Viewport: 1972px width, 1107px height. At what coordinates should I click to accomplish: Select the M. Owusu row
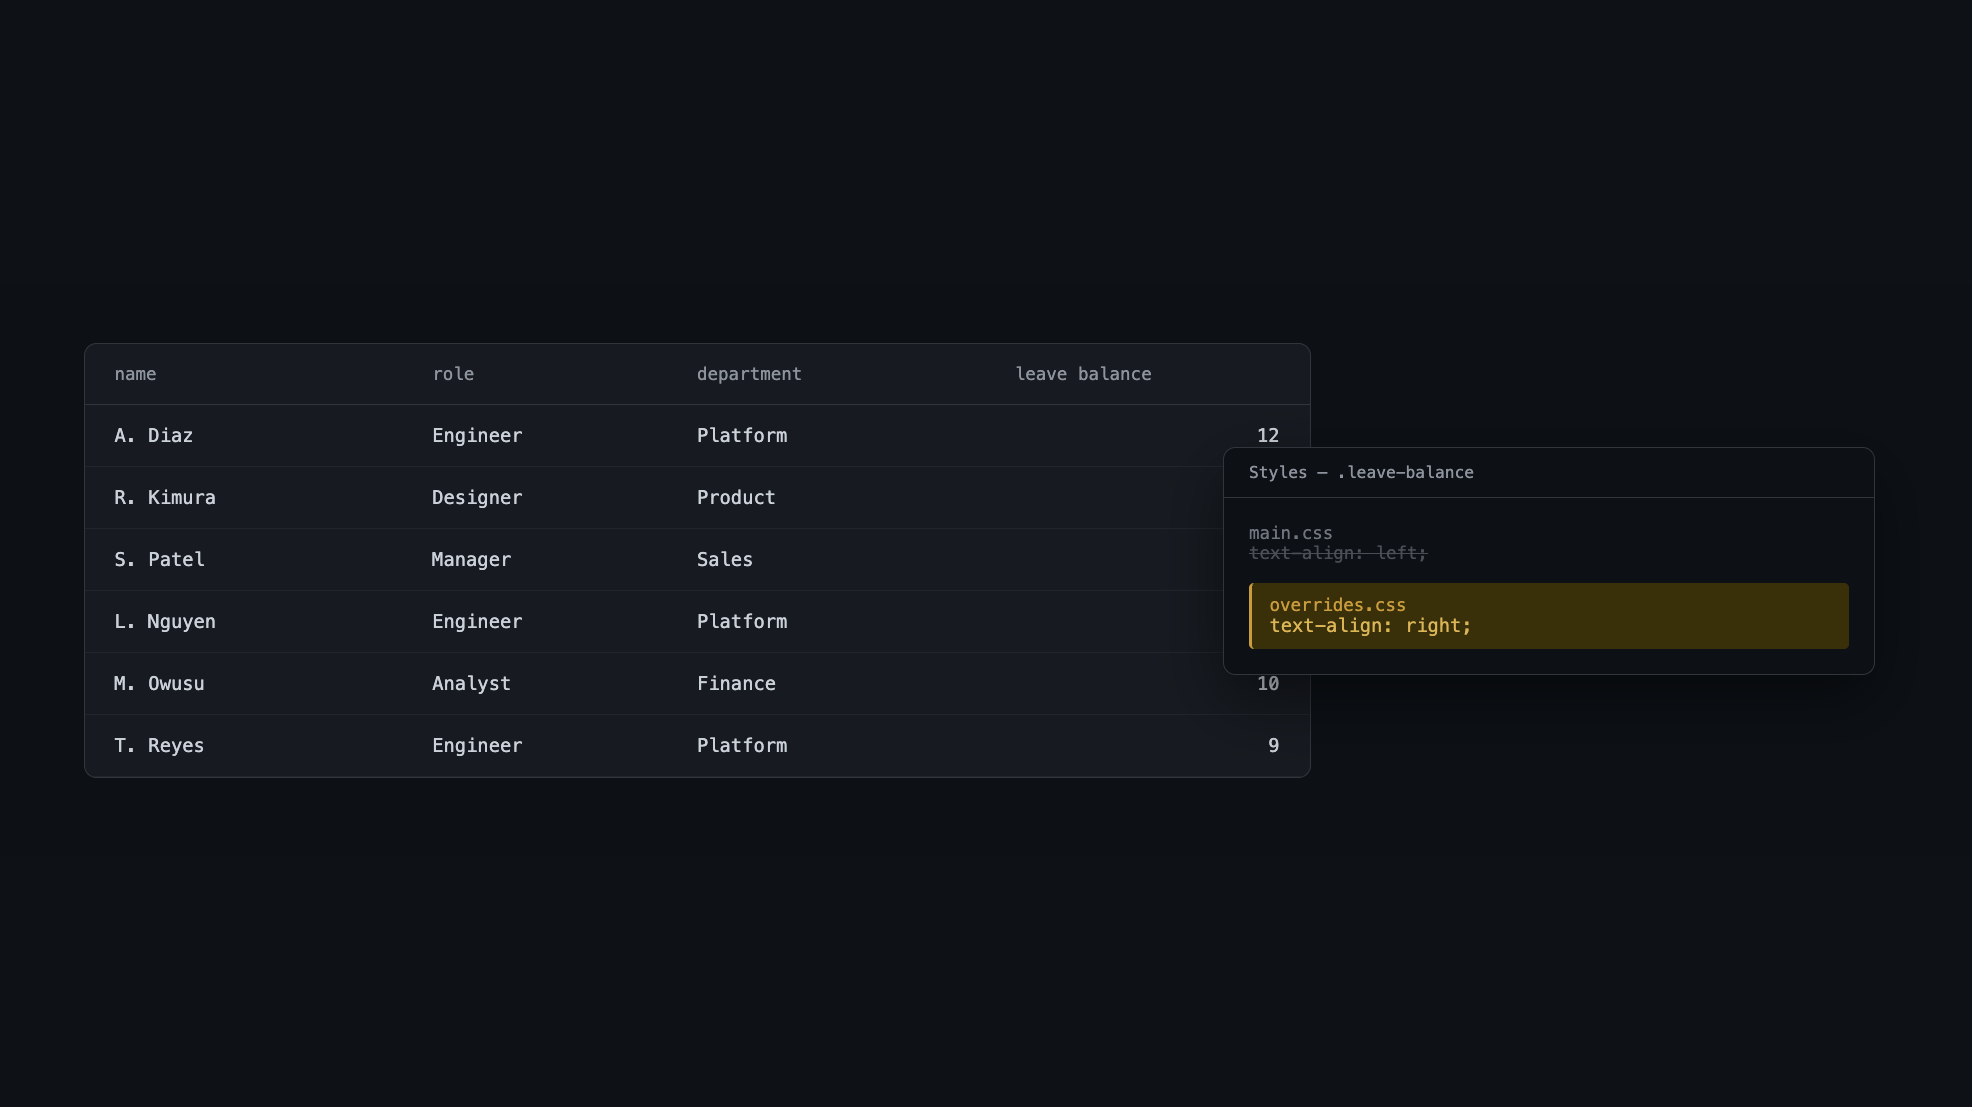pos(697,684)
